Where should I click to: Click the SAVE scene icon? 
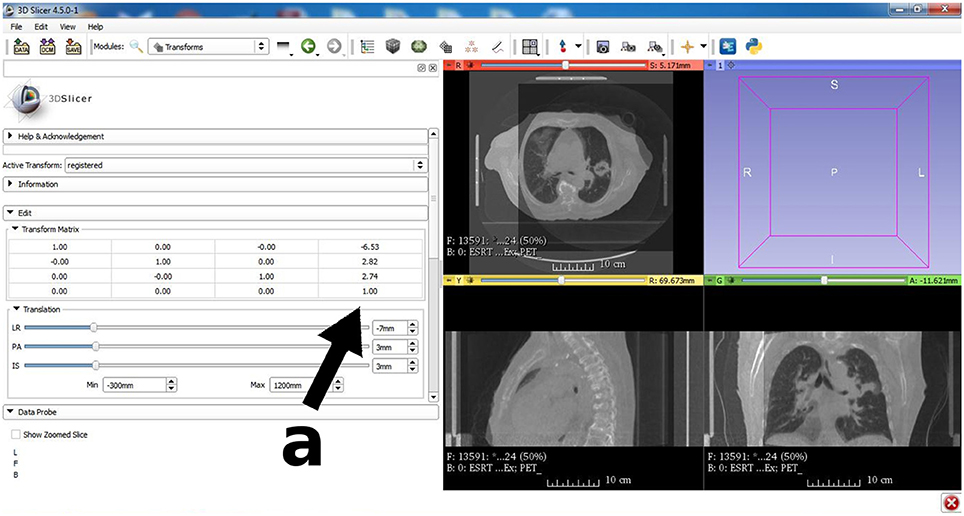[74, 47]
